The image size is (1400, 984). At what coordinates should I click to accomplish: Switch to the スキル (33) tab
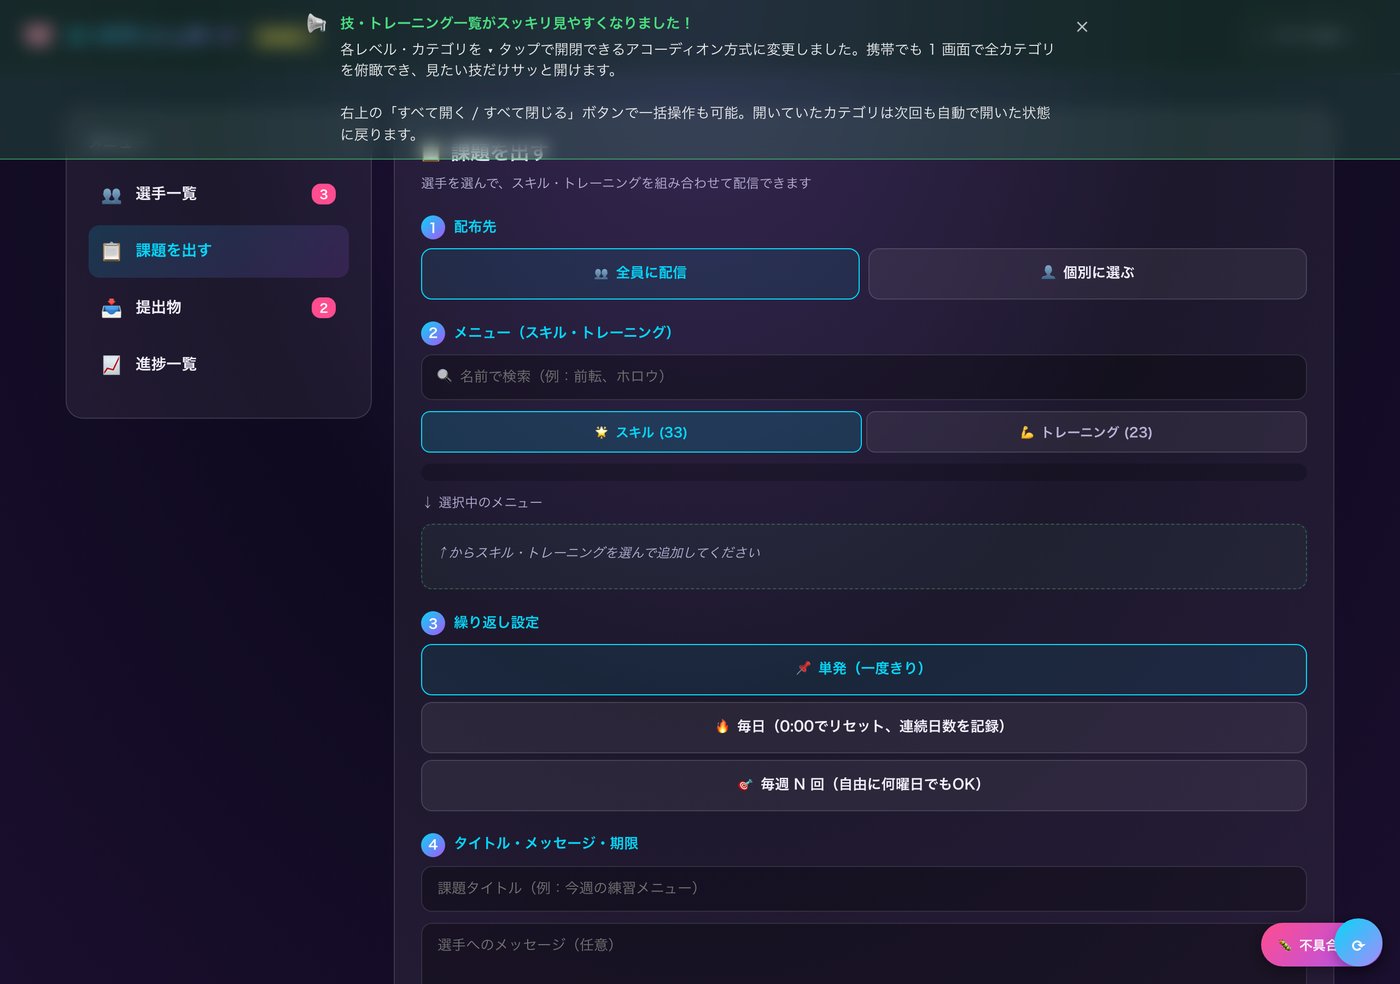(641, 432)
